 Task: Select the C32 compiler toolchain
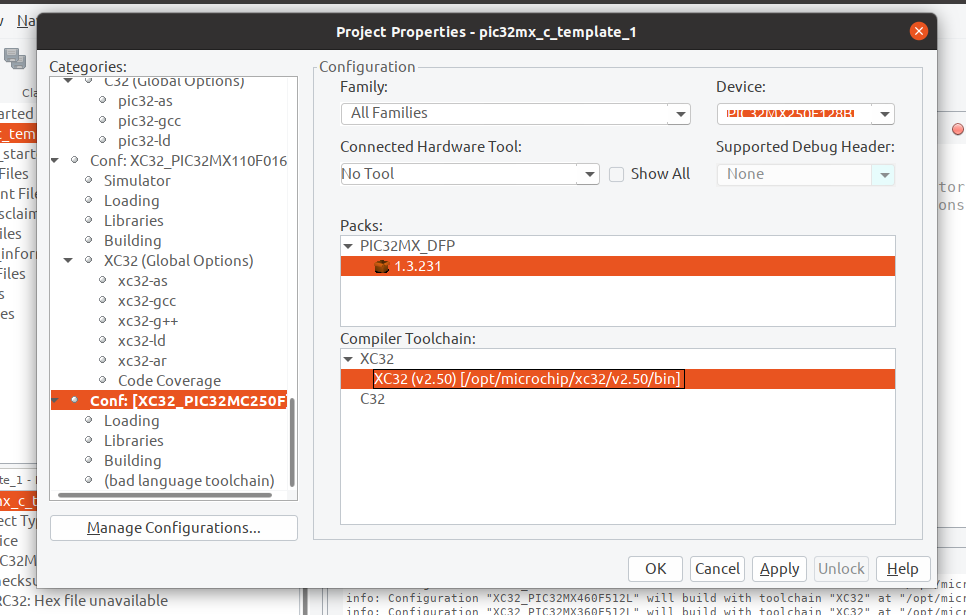(372, 399)
